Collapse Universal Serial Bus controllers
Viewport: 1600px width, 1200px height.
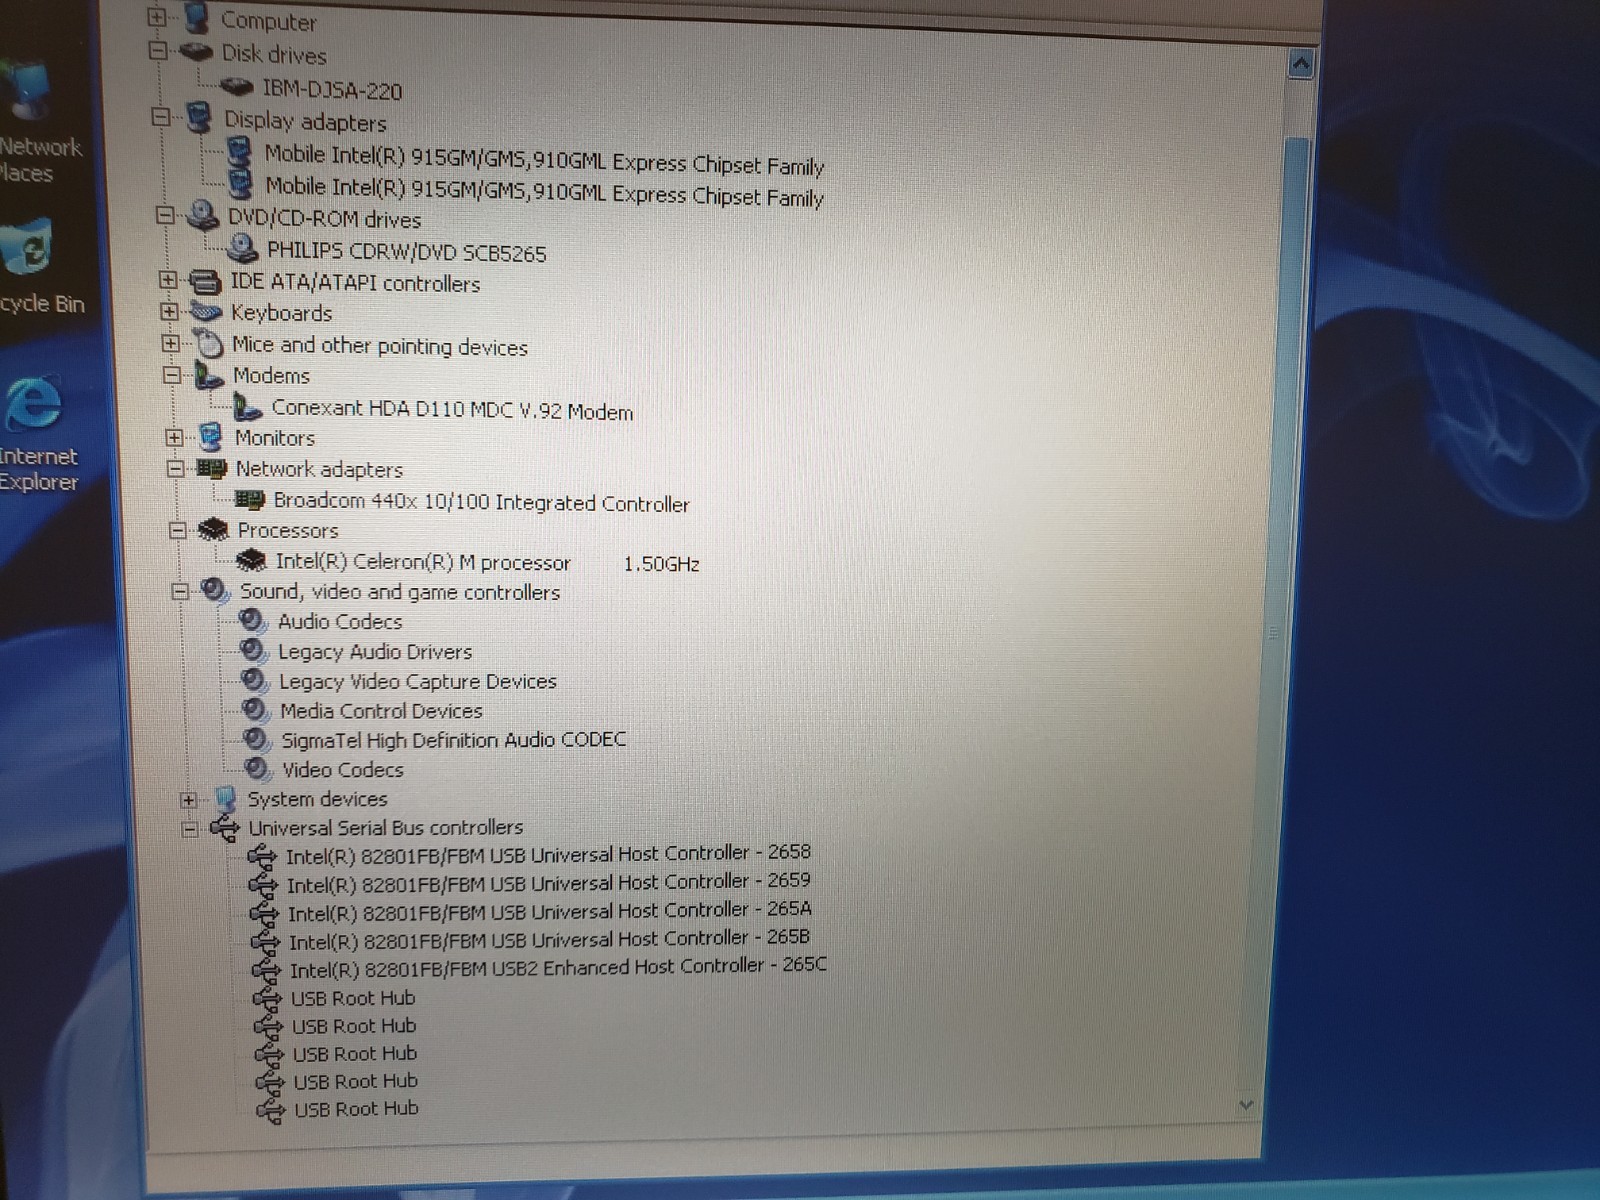190,828
